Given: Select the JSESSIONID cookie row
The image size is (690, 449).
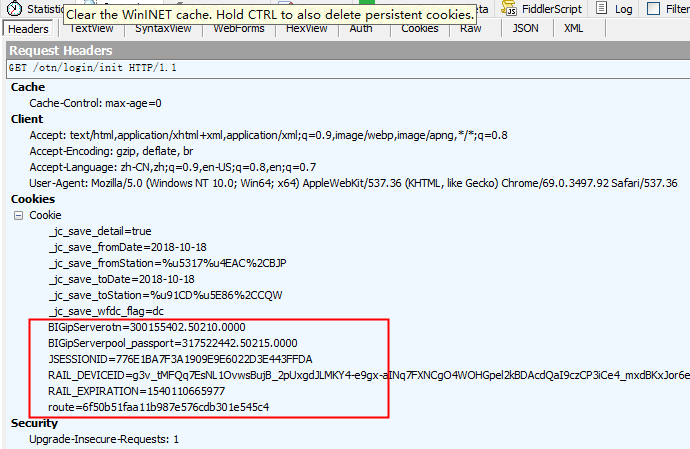Looking at the screenshot, I should [180, 359].
